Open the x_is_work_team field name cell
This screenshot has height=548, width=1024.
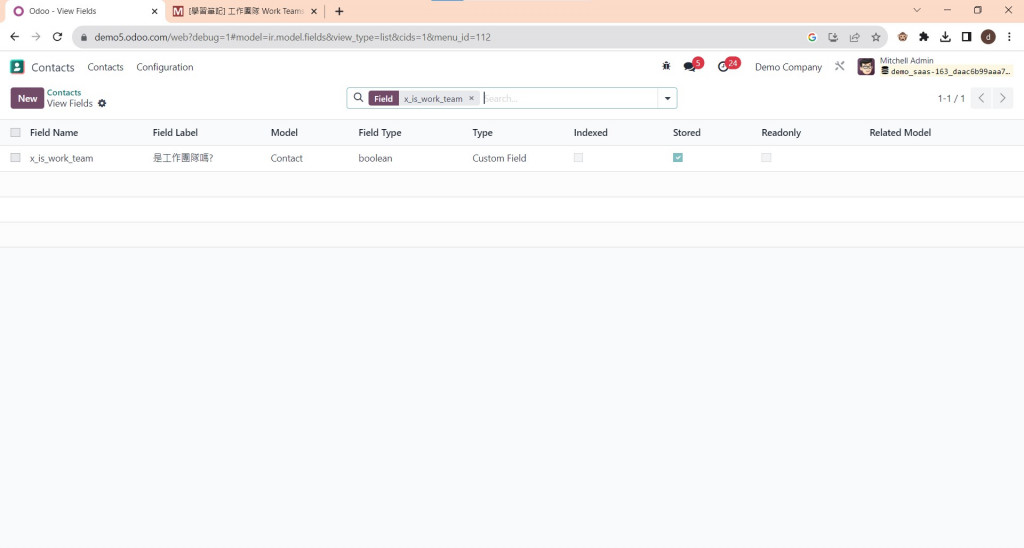(61, 158)
